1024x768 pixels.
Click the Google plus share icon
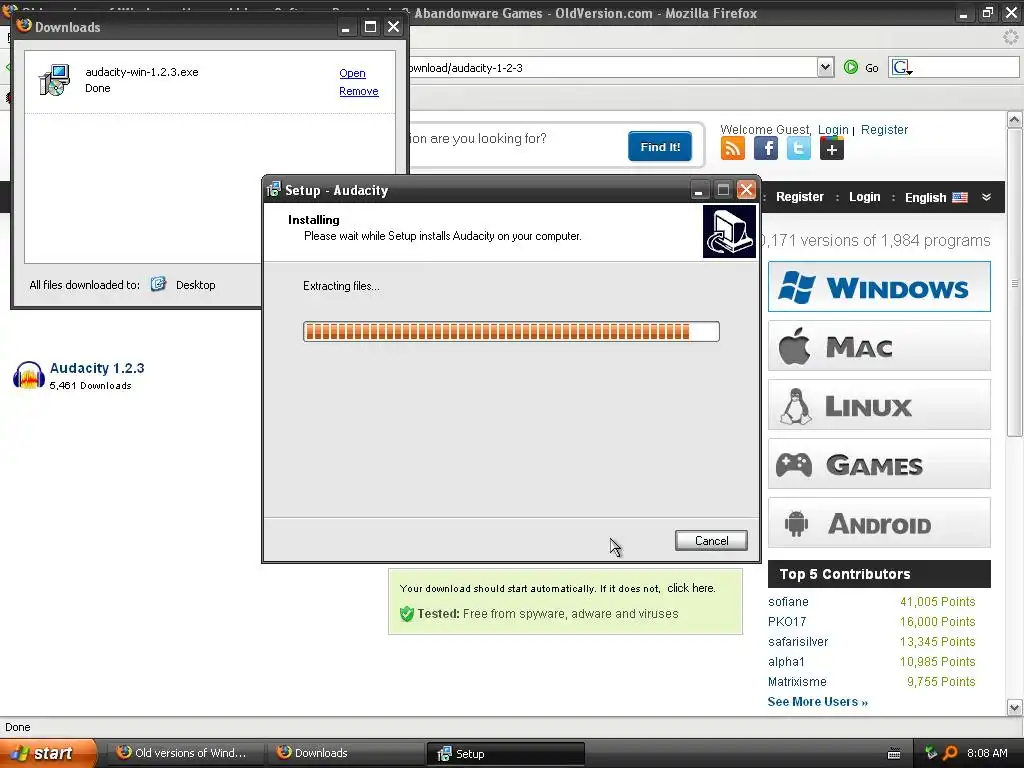[831, 149]
